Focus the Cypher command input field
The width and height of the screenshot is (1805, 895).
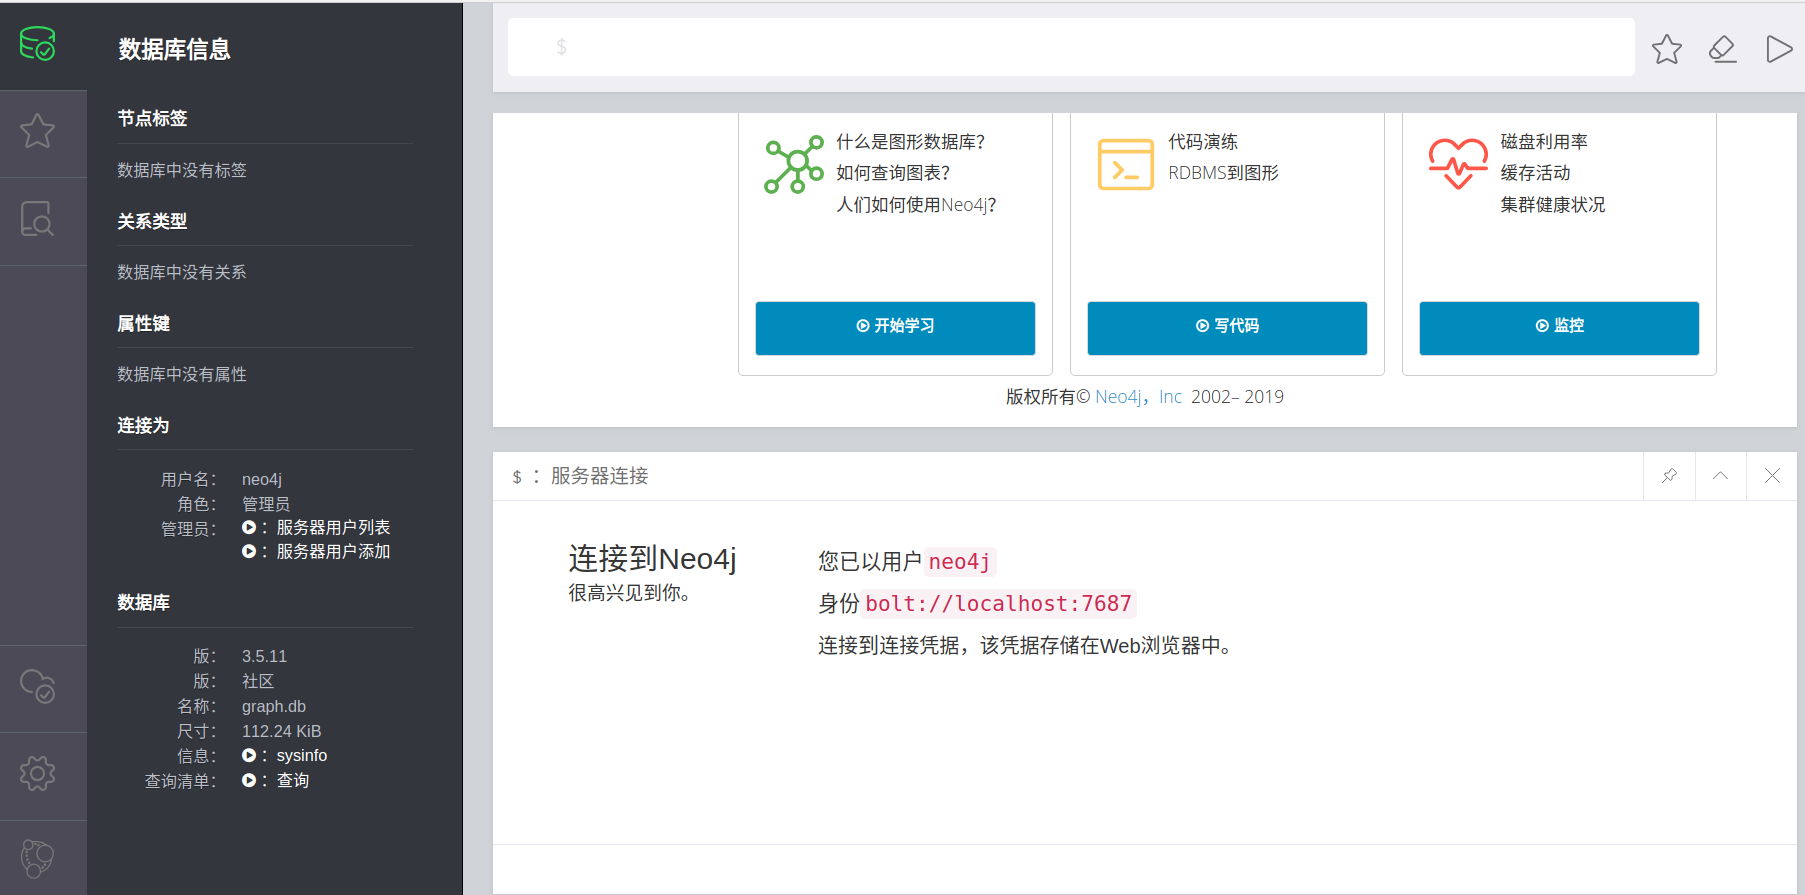coord(1071,47)
